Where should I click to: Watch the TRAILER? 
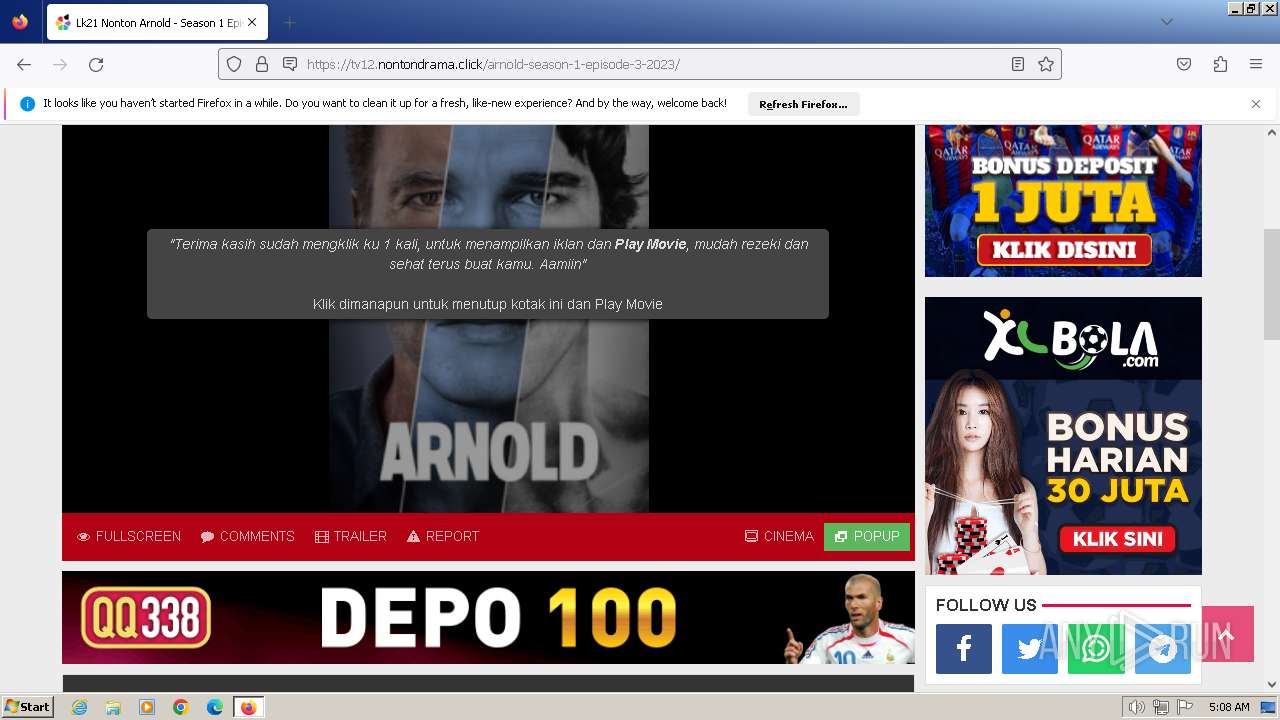click(x=351, y=536)
